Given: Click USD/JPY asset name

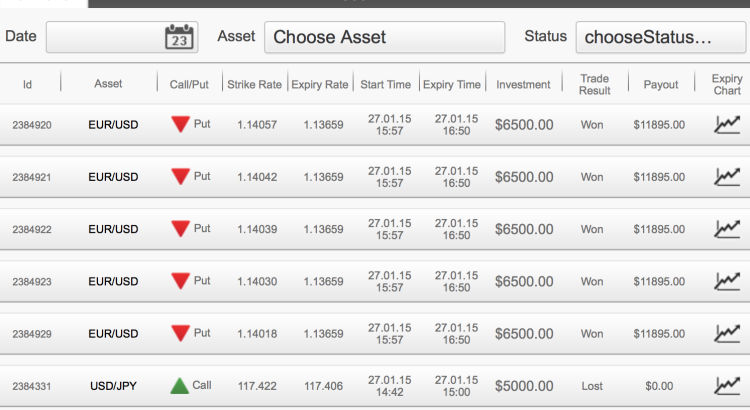Looking at the screenshot, I should pyautogui.click(x=113, y=386).
